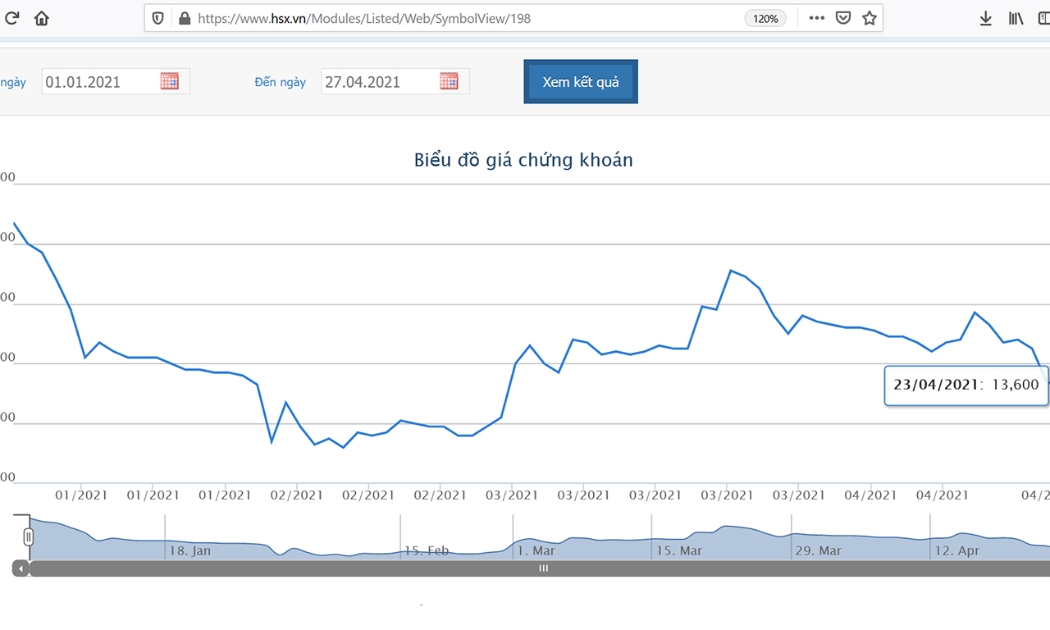Click the 18. Jan navigator label
Viewport: 1050px width, 630px height.
coord(190,551)
